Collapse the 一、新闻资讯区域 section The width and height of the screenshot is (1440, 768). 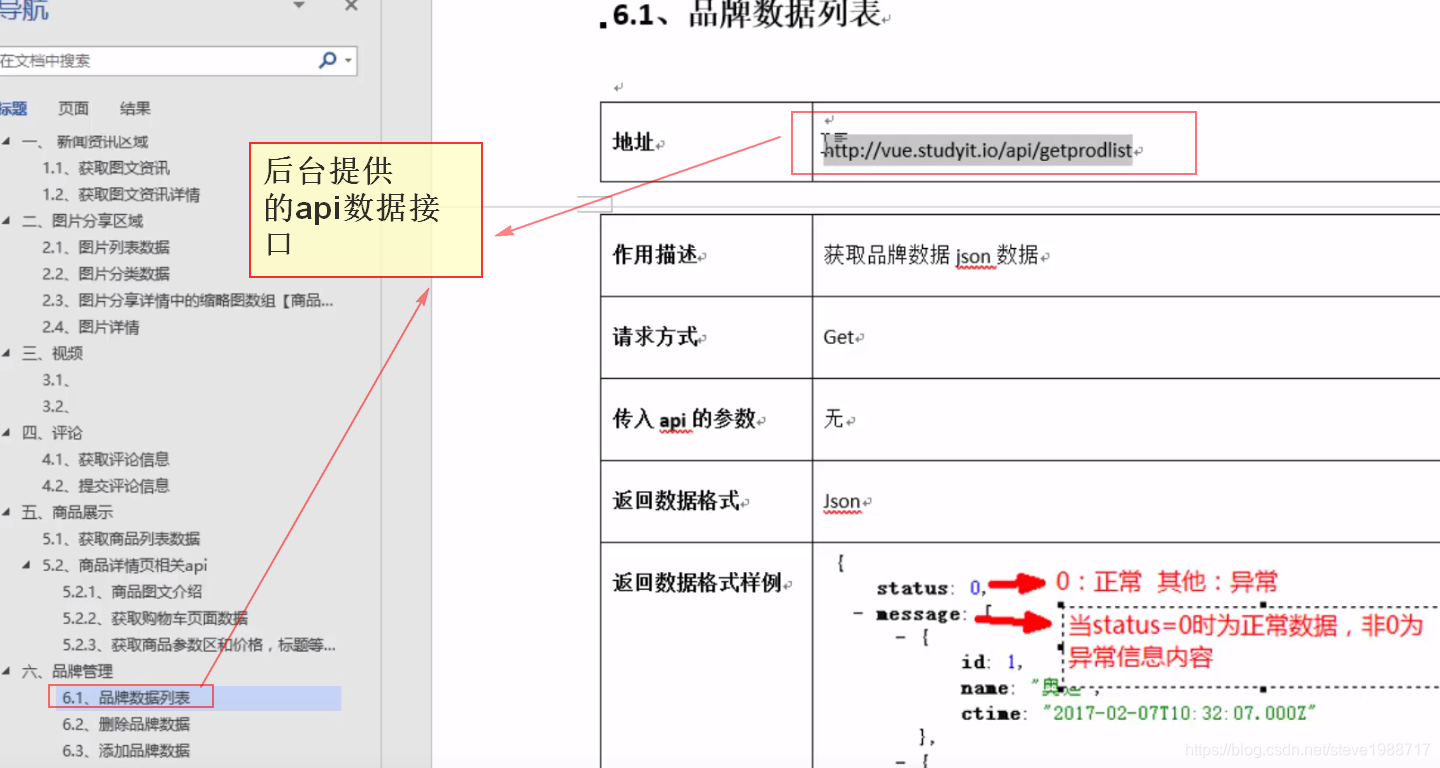point(6,141)
